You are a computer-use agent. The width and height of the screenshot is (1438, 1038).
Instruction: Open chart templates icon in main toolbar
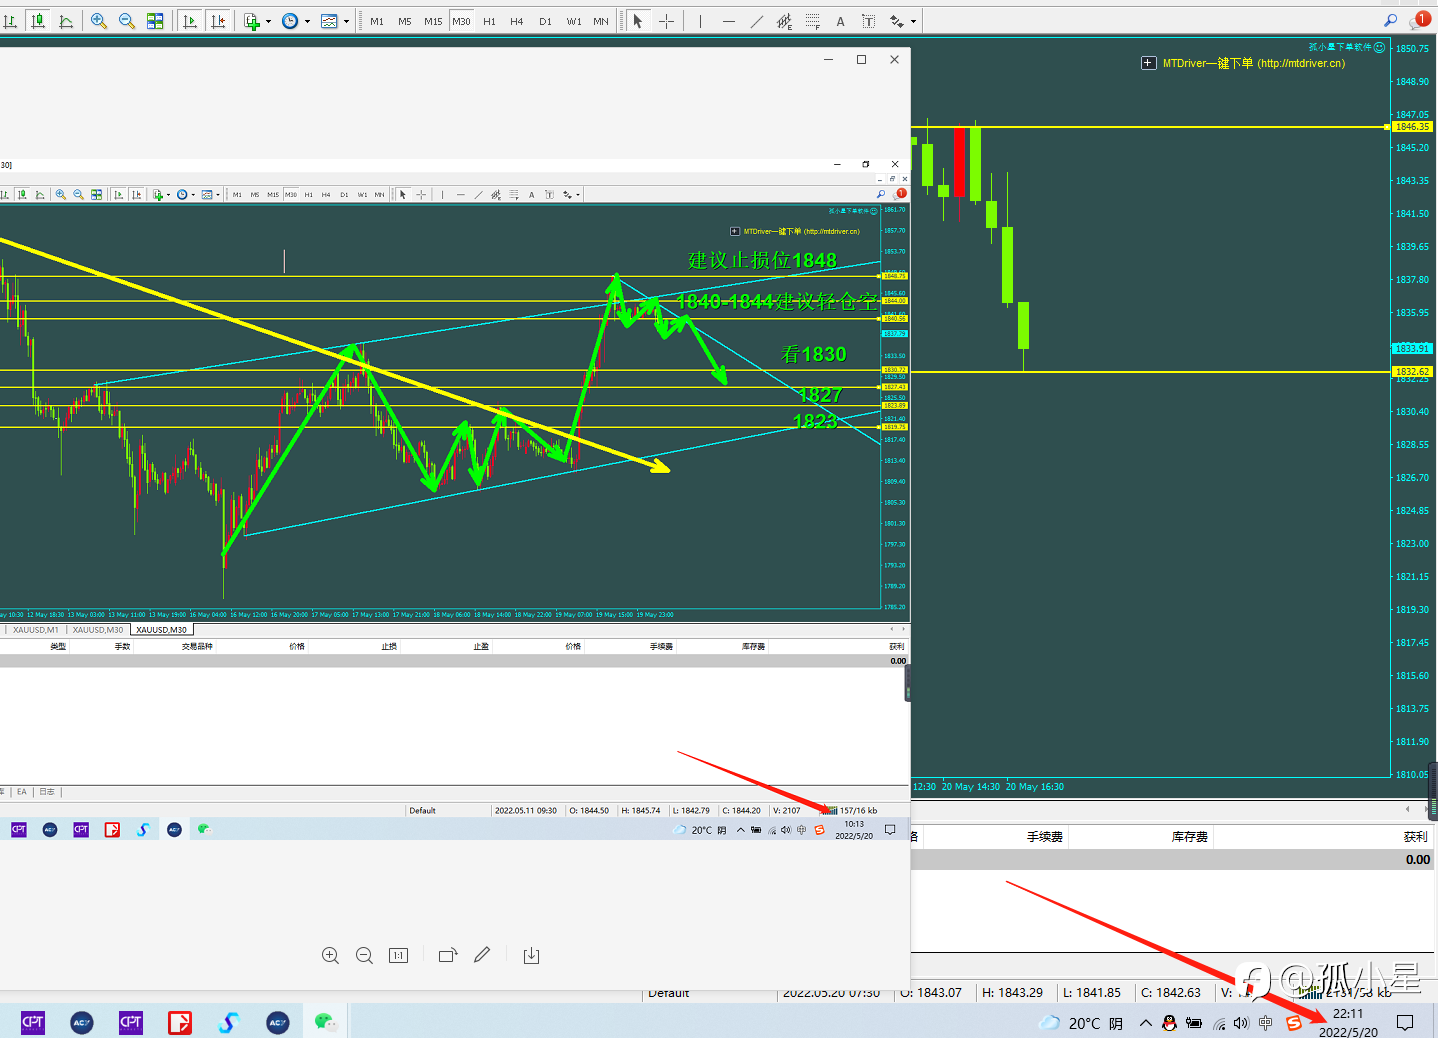tap(329, 21)
